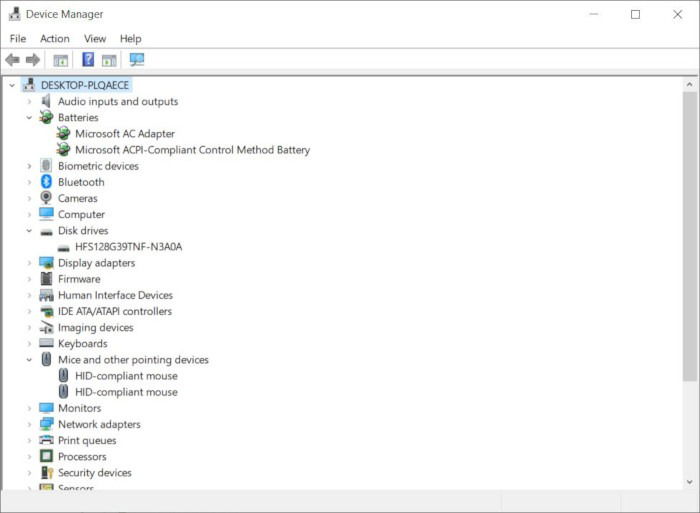Maximize the Device Manager window
Screen dimensions: 700x513
pyautogui.click(x=635, y=14)
